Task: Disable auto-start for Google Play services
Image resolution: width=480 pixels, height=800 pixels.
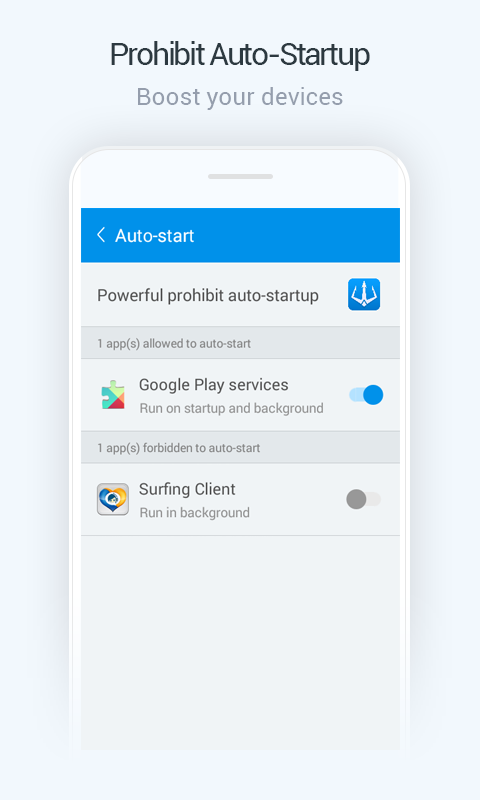Action: (x=366, y=395)
